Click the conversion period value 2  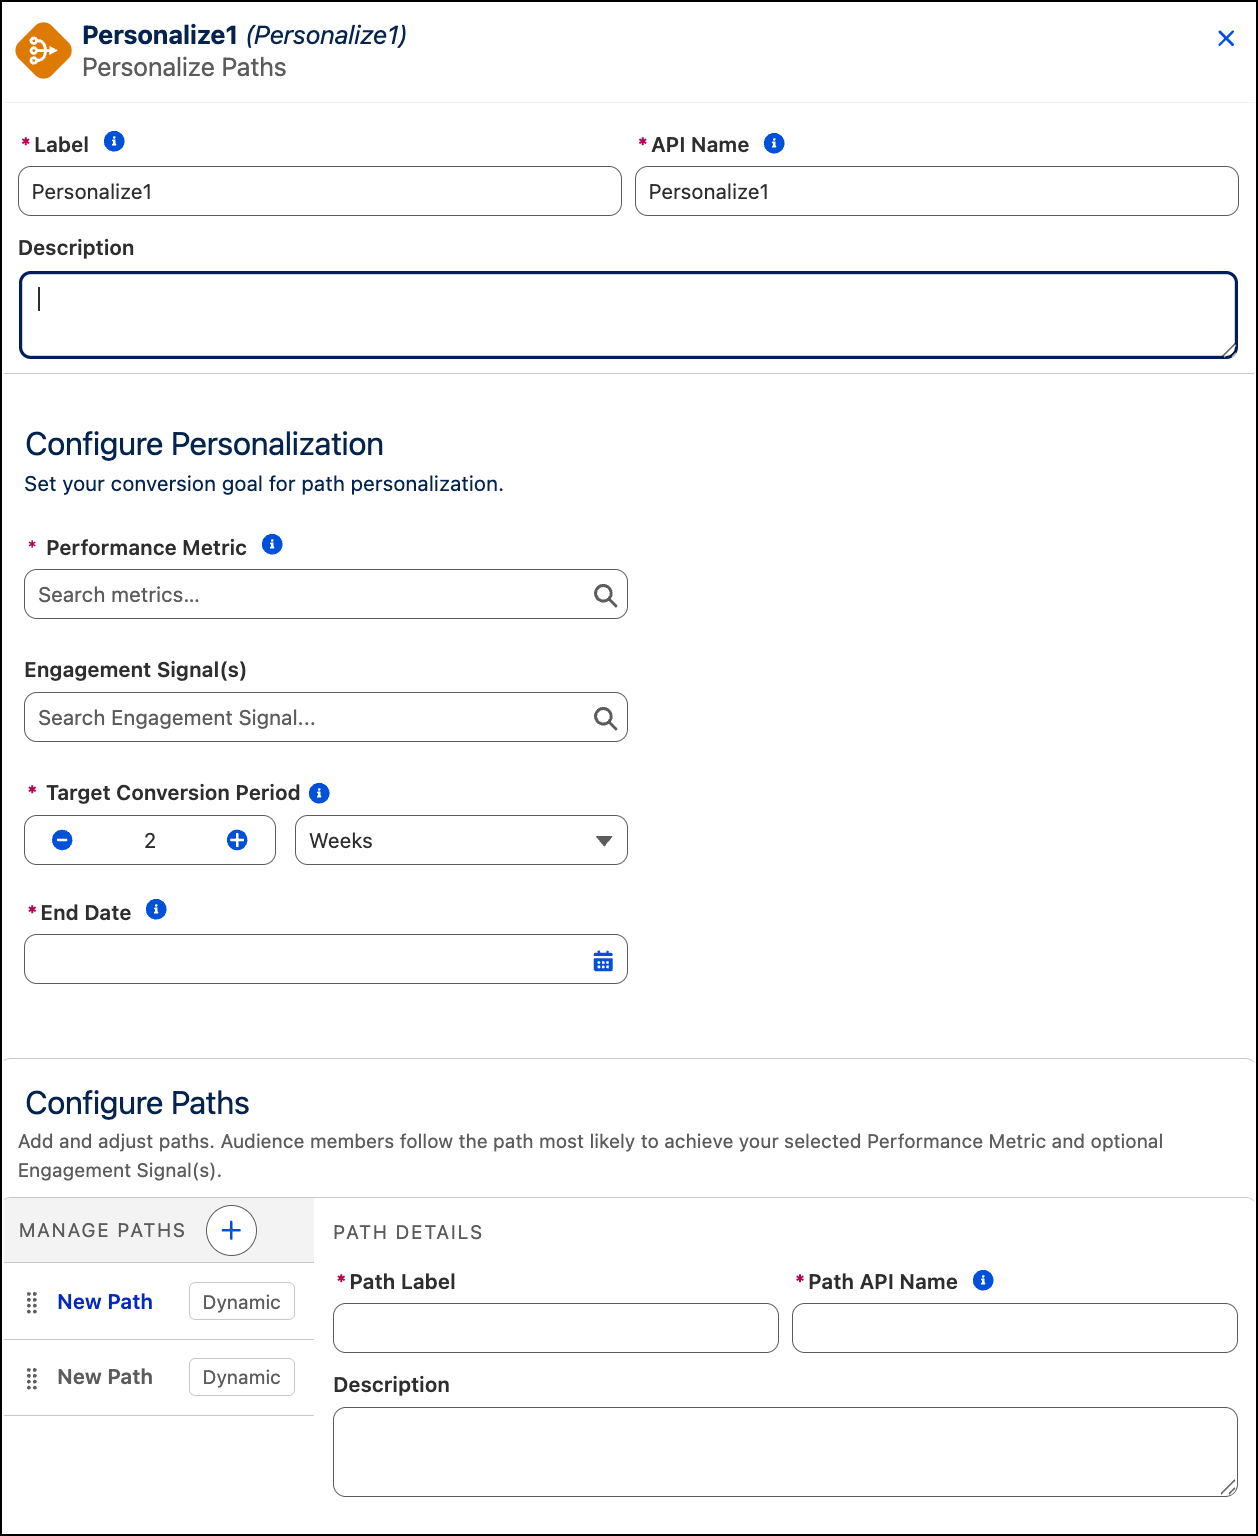150,841
